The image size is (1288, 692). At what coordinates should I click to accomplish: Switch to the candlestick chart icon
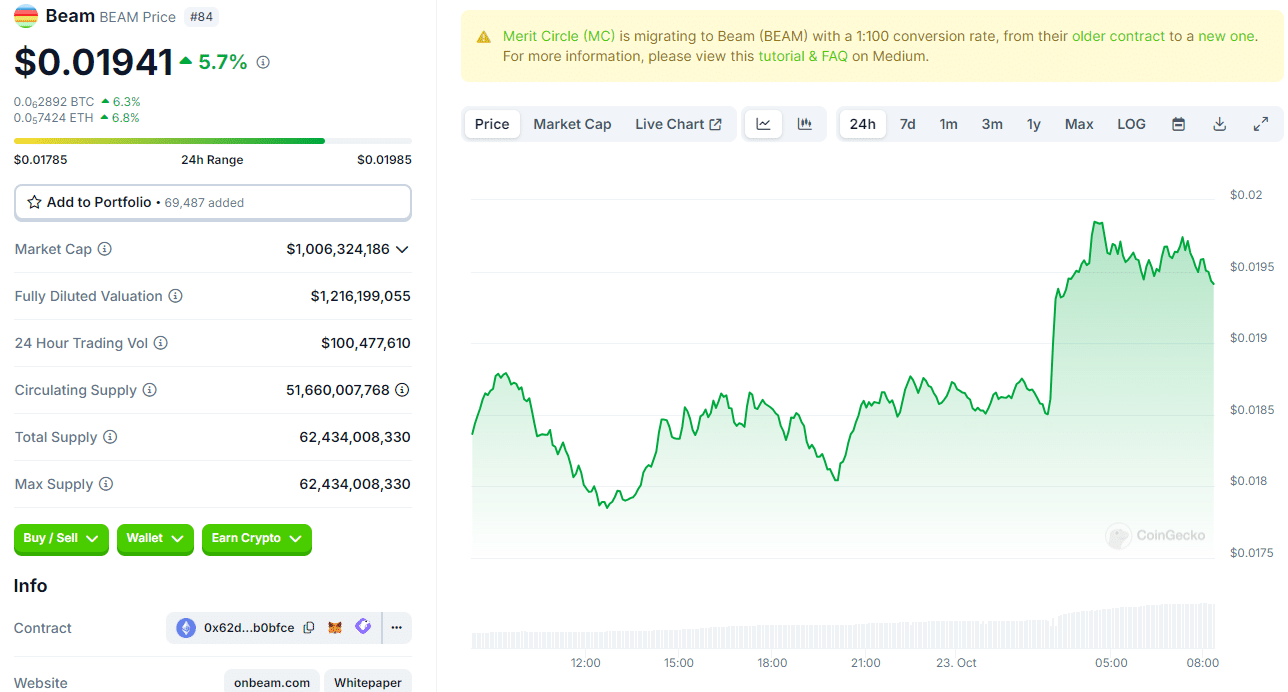804,124
